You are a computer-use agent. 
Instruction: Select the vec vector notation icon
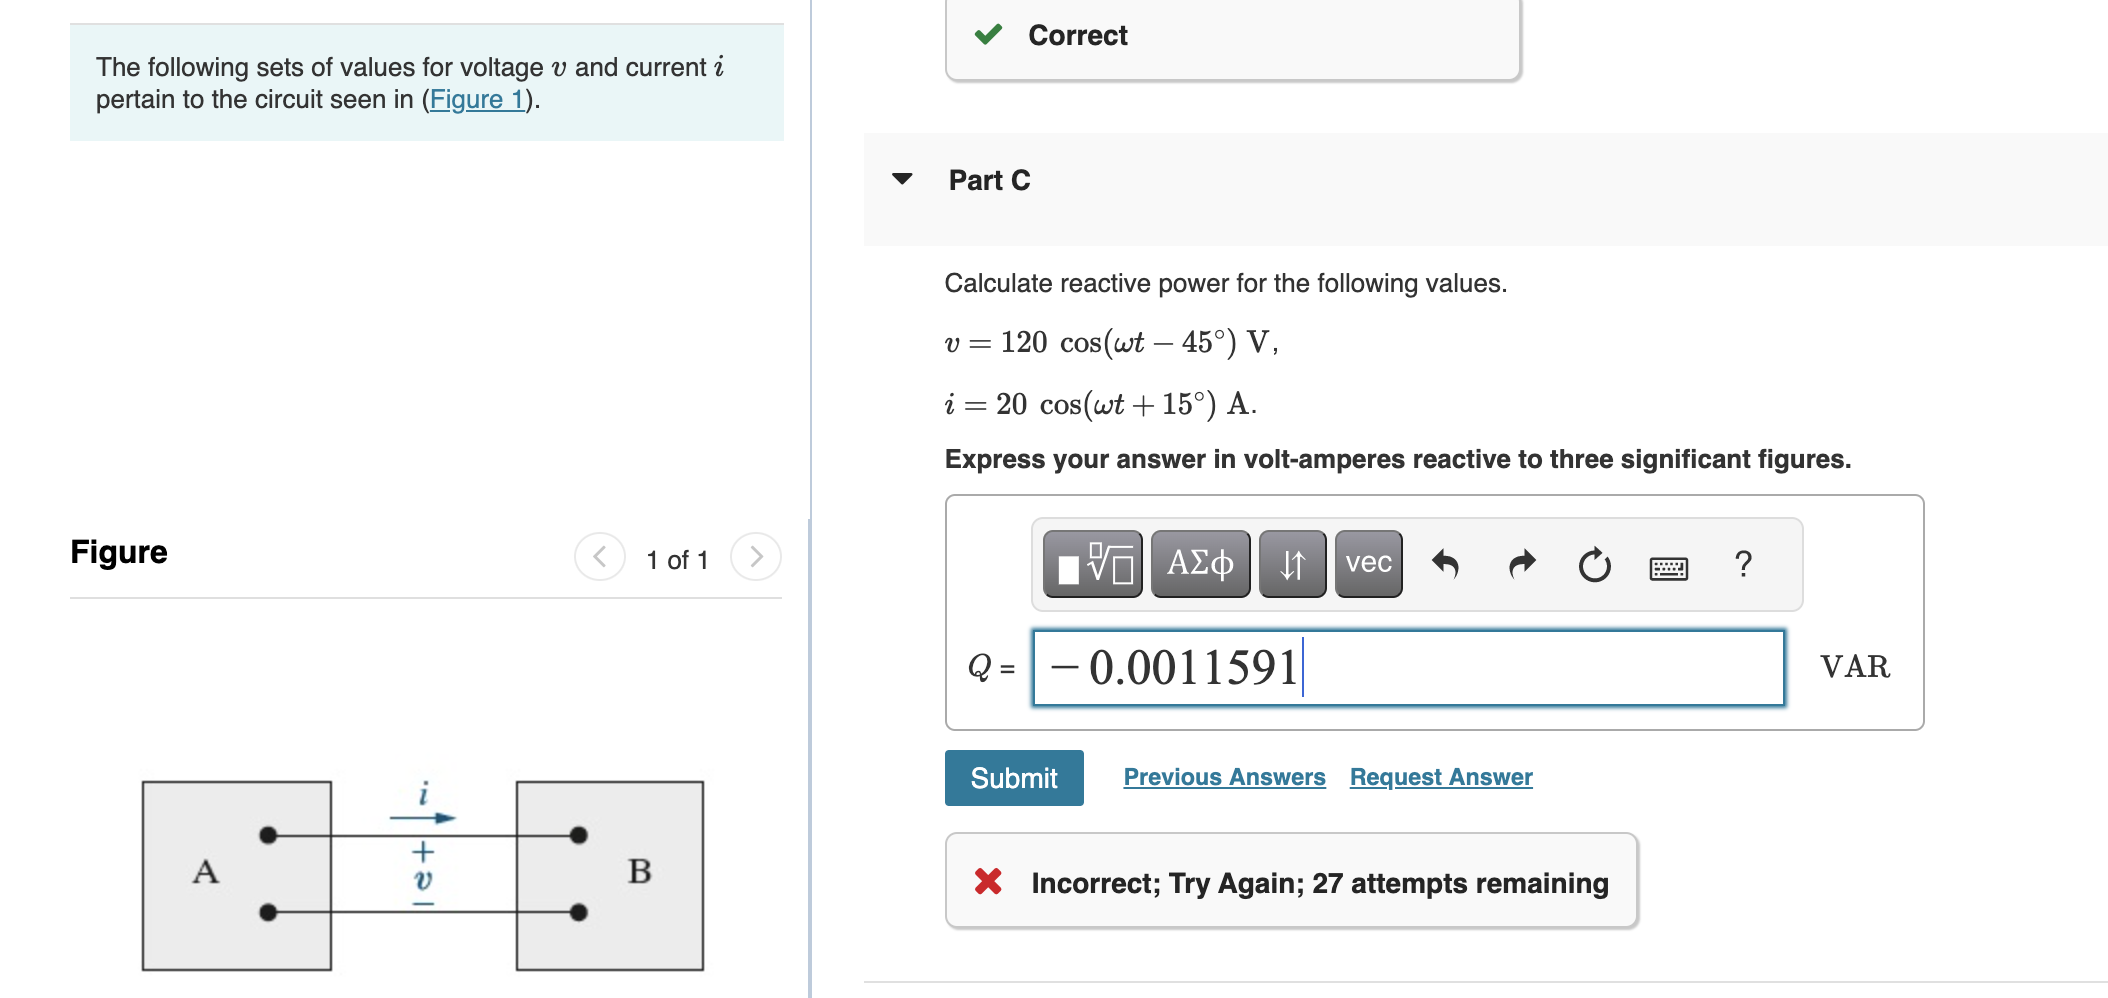(x=1367, y=564)
